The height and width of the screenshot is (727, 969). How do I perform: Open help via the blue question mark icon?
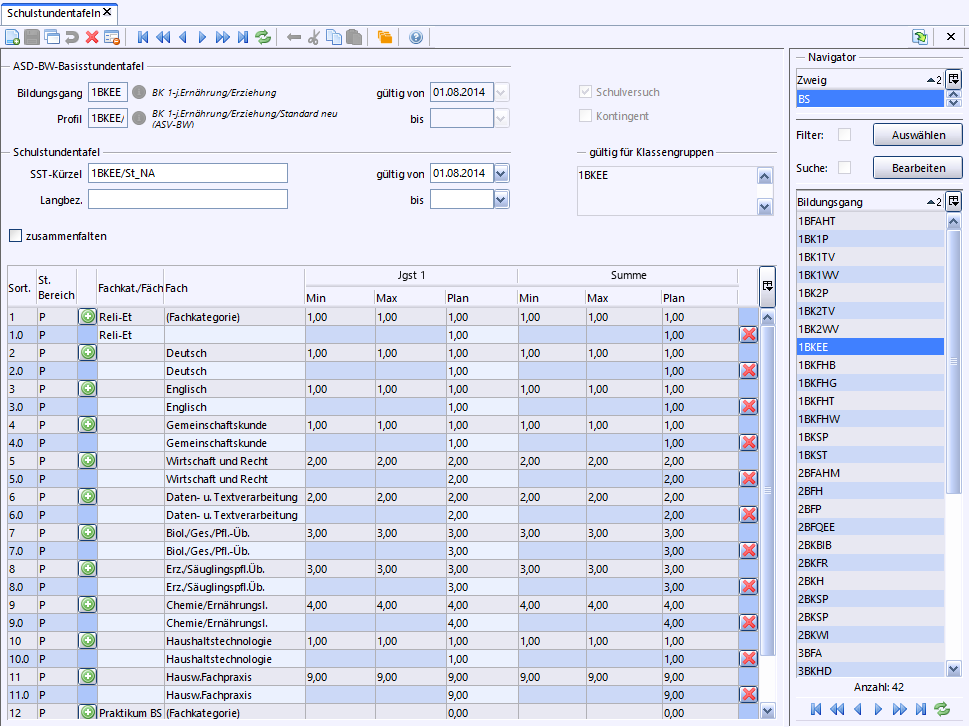point(416,38)
